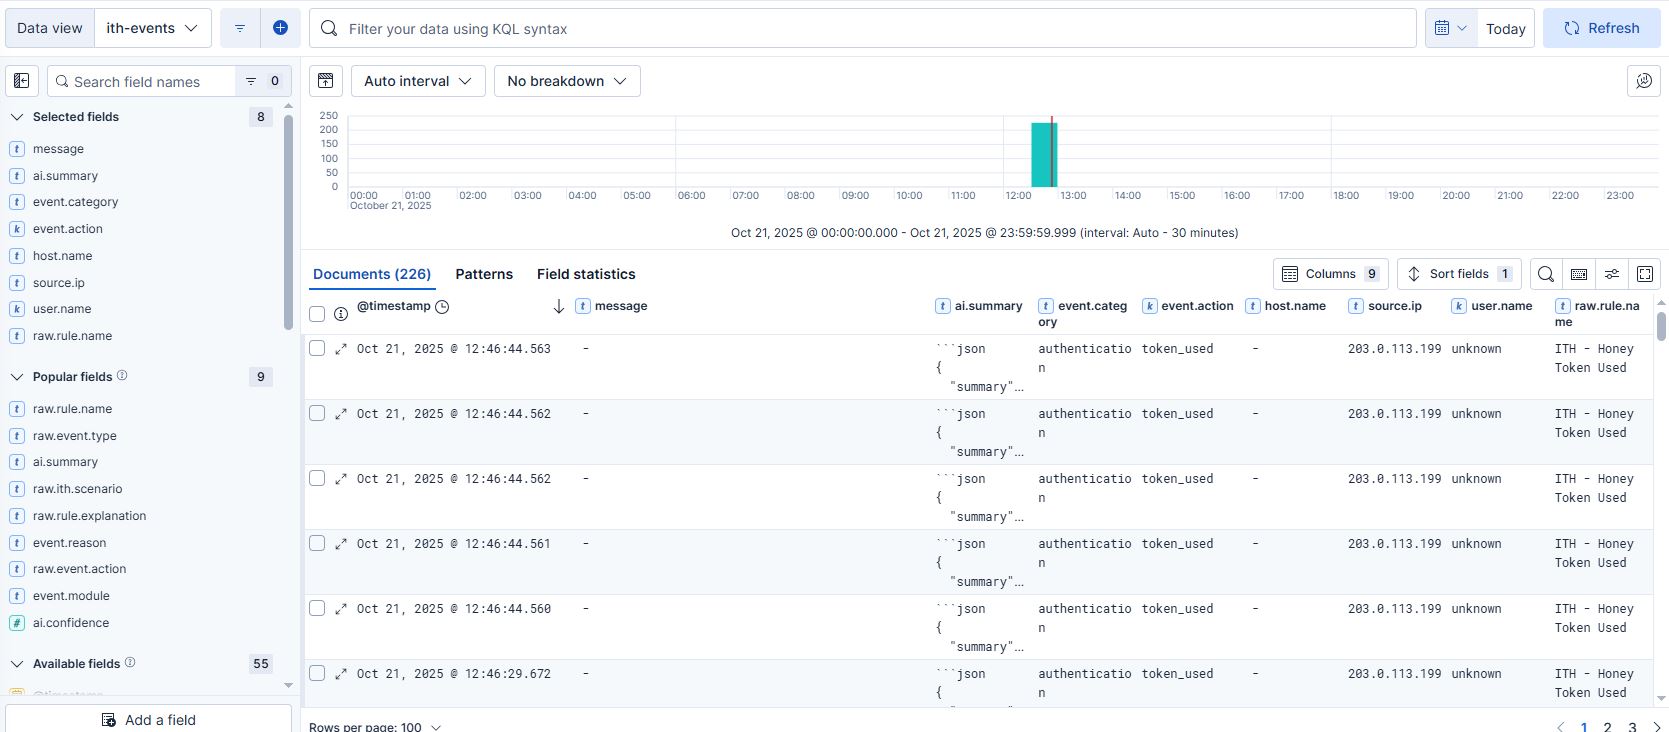Select the 12:46:44.560 row checkbox

[x=317, y=608]
